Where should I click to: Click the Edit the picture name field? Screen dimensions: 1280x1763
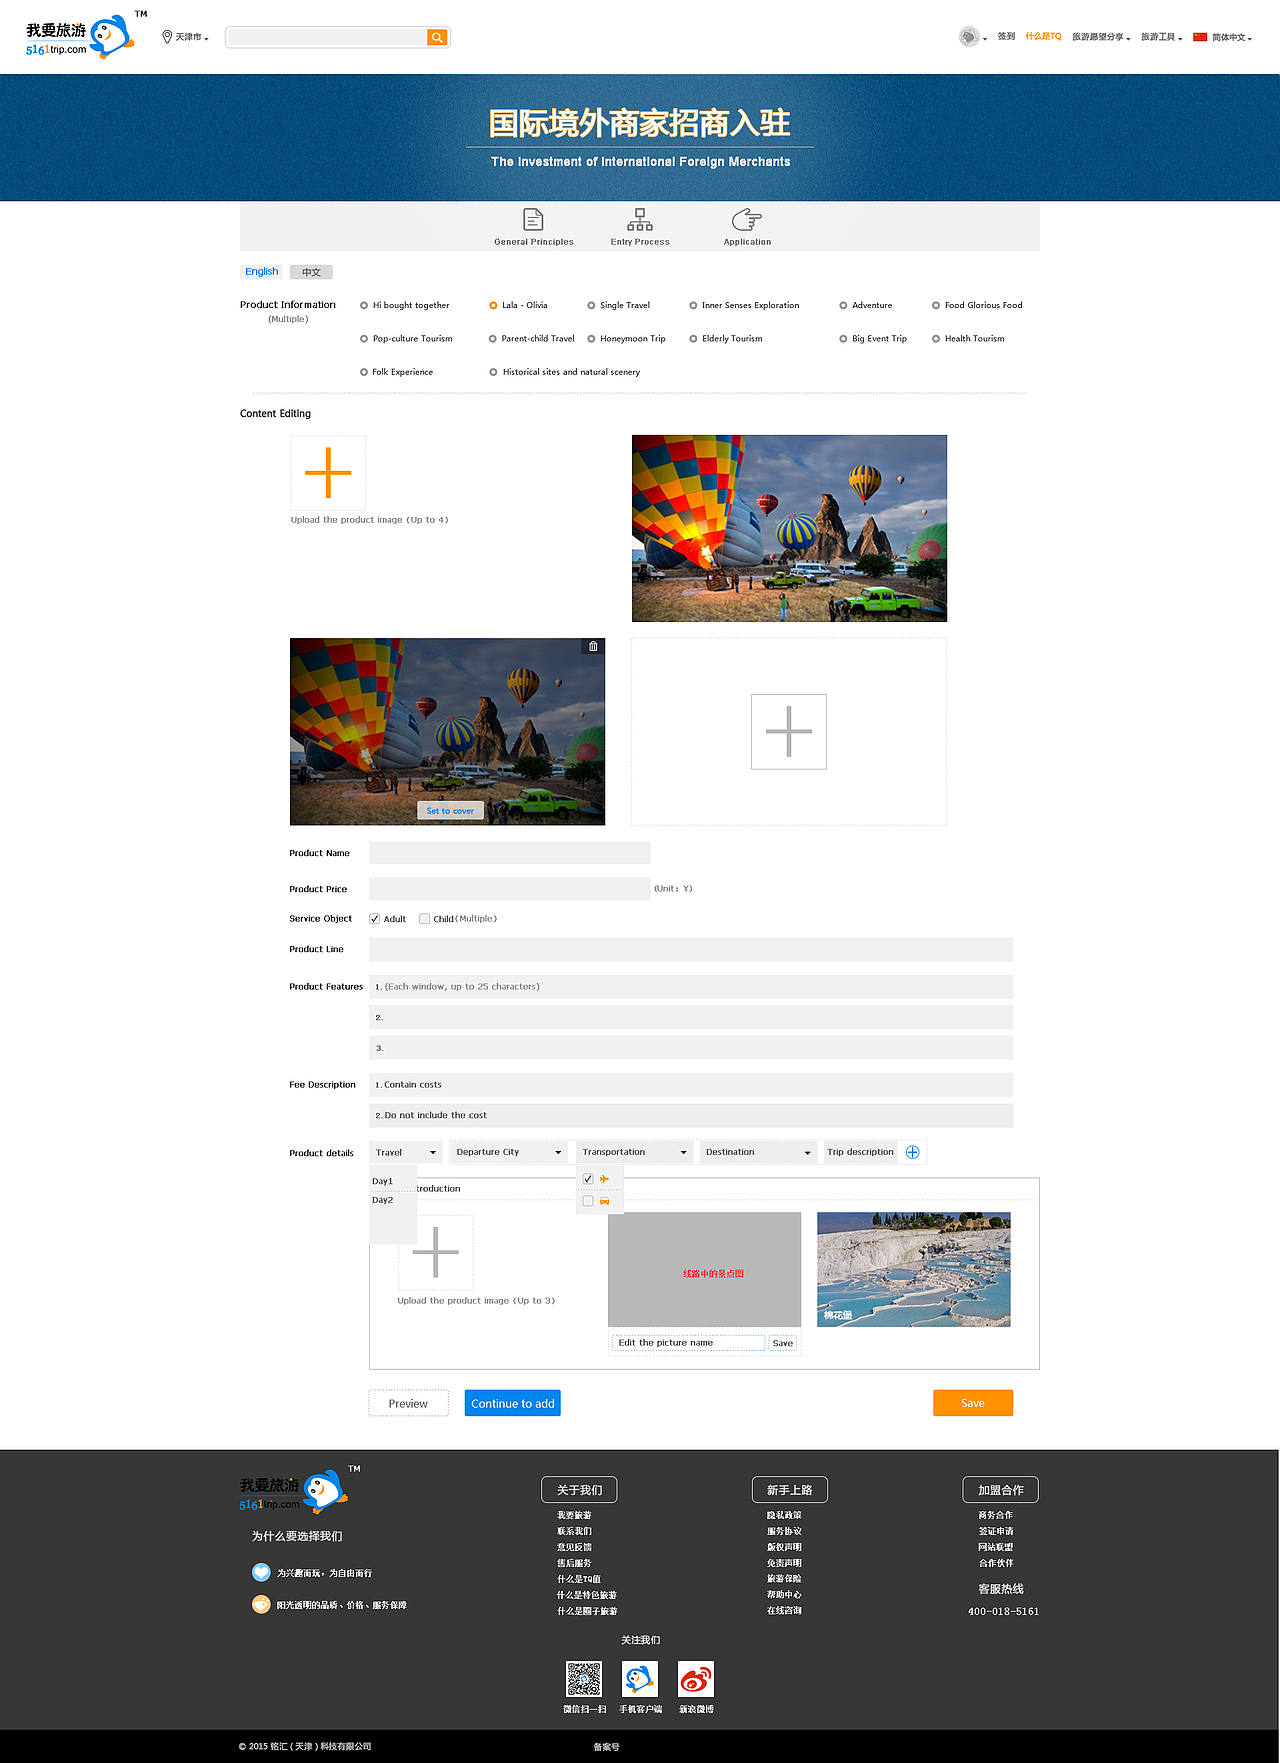[688, 1343]
